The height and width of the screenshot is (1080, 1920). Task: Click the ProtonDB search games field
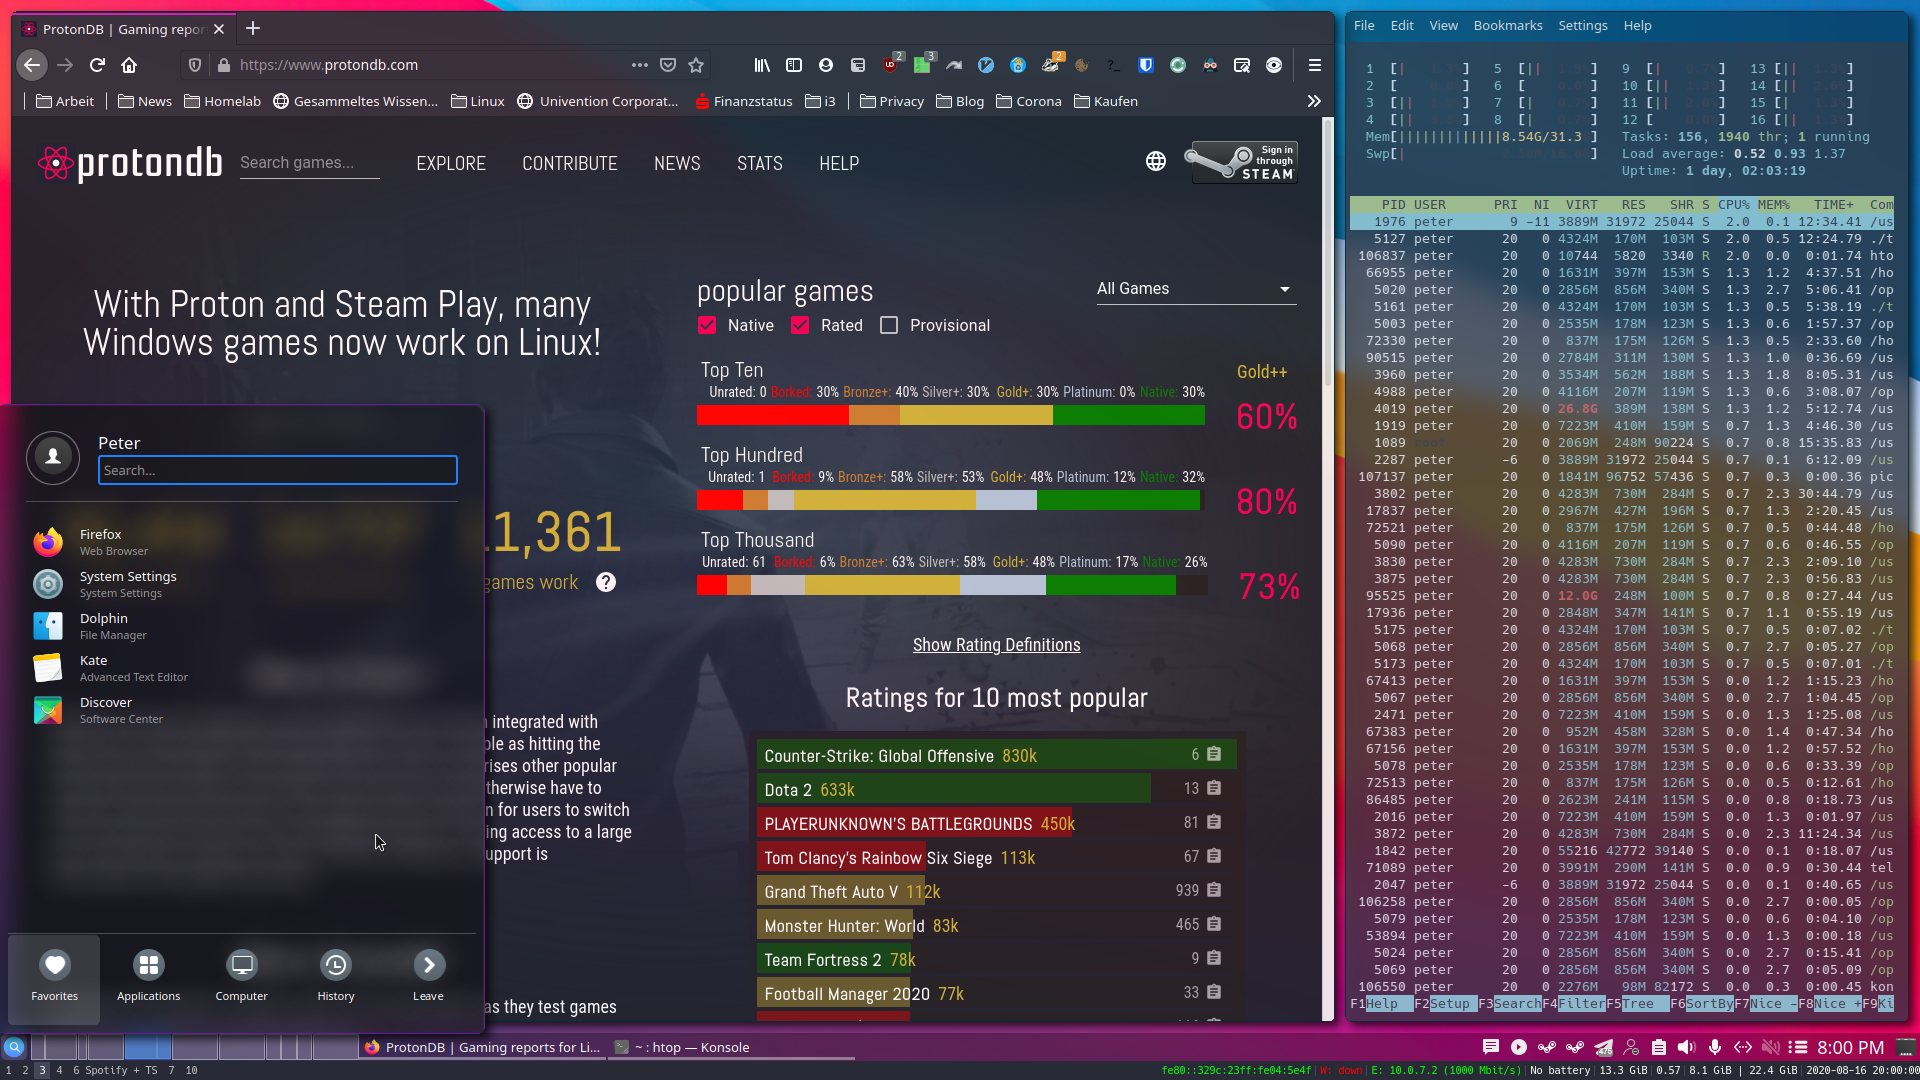(309, 163)
